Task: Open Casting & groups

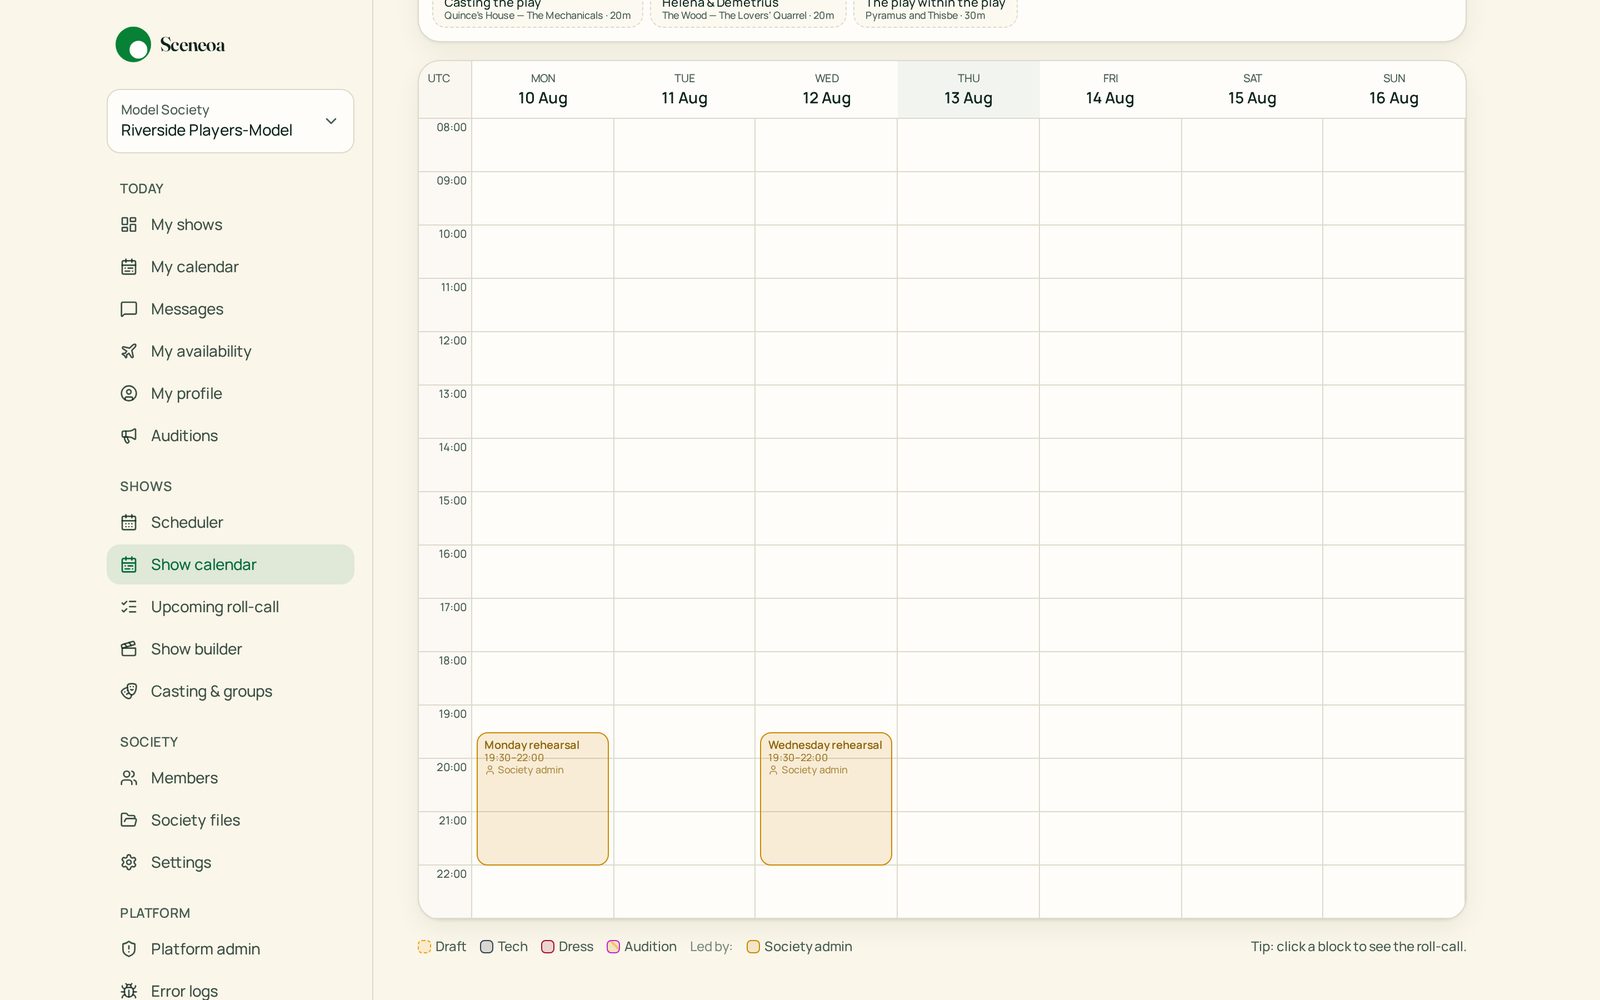Action: (x=230, y=691)
